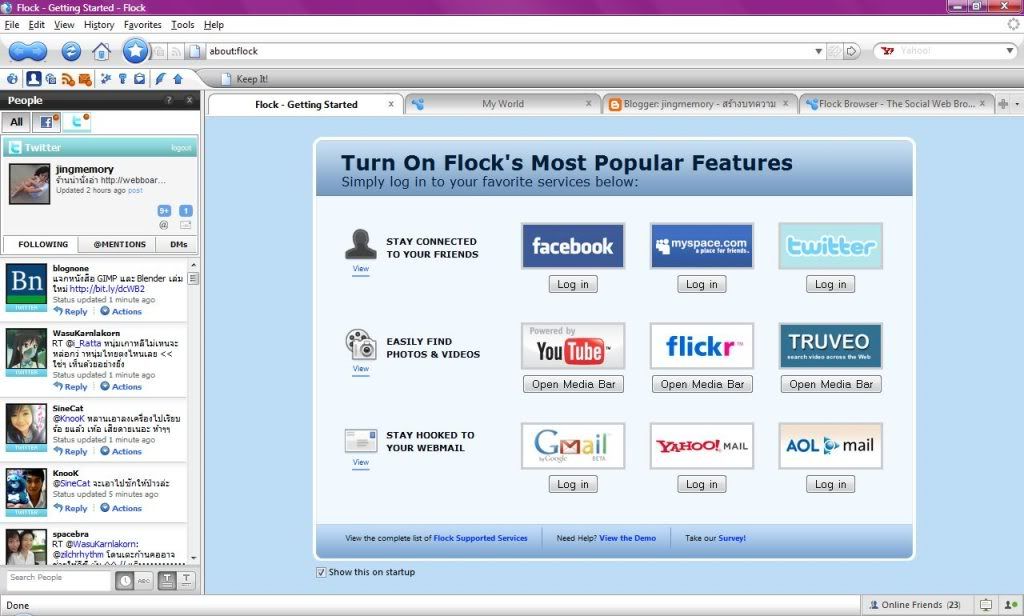Expand Actions for KnooK's tweet
This screenshot has width=1024, height=616.
[121, 508]
